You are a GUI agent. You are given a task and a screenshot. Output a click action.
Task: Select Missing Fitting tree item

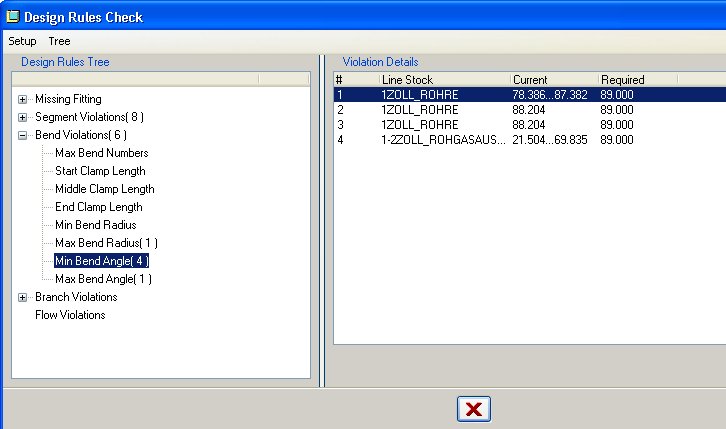point(68,99)
